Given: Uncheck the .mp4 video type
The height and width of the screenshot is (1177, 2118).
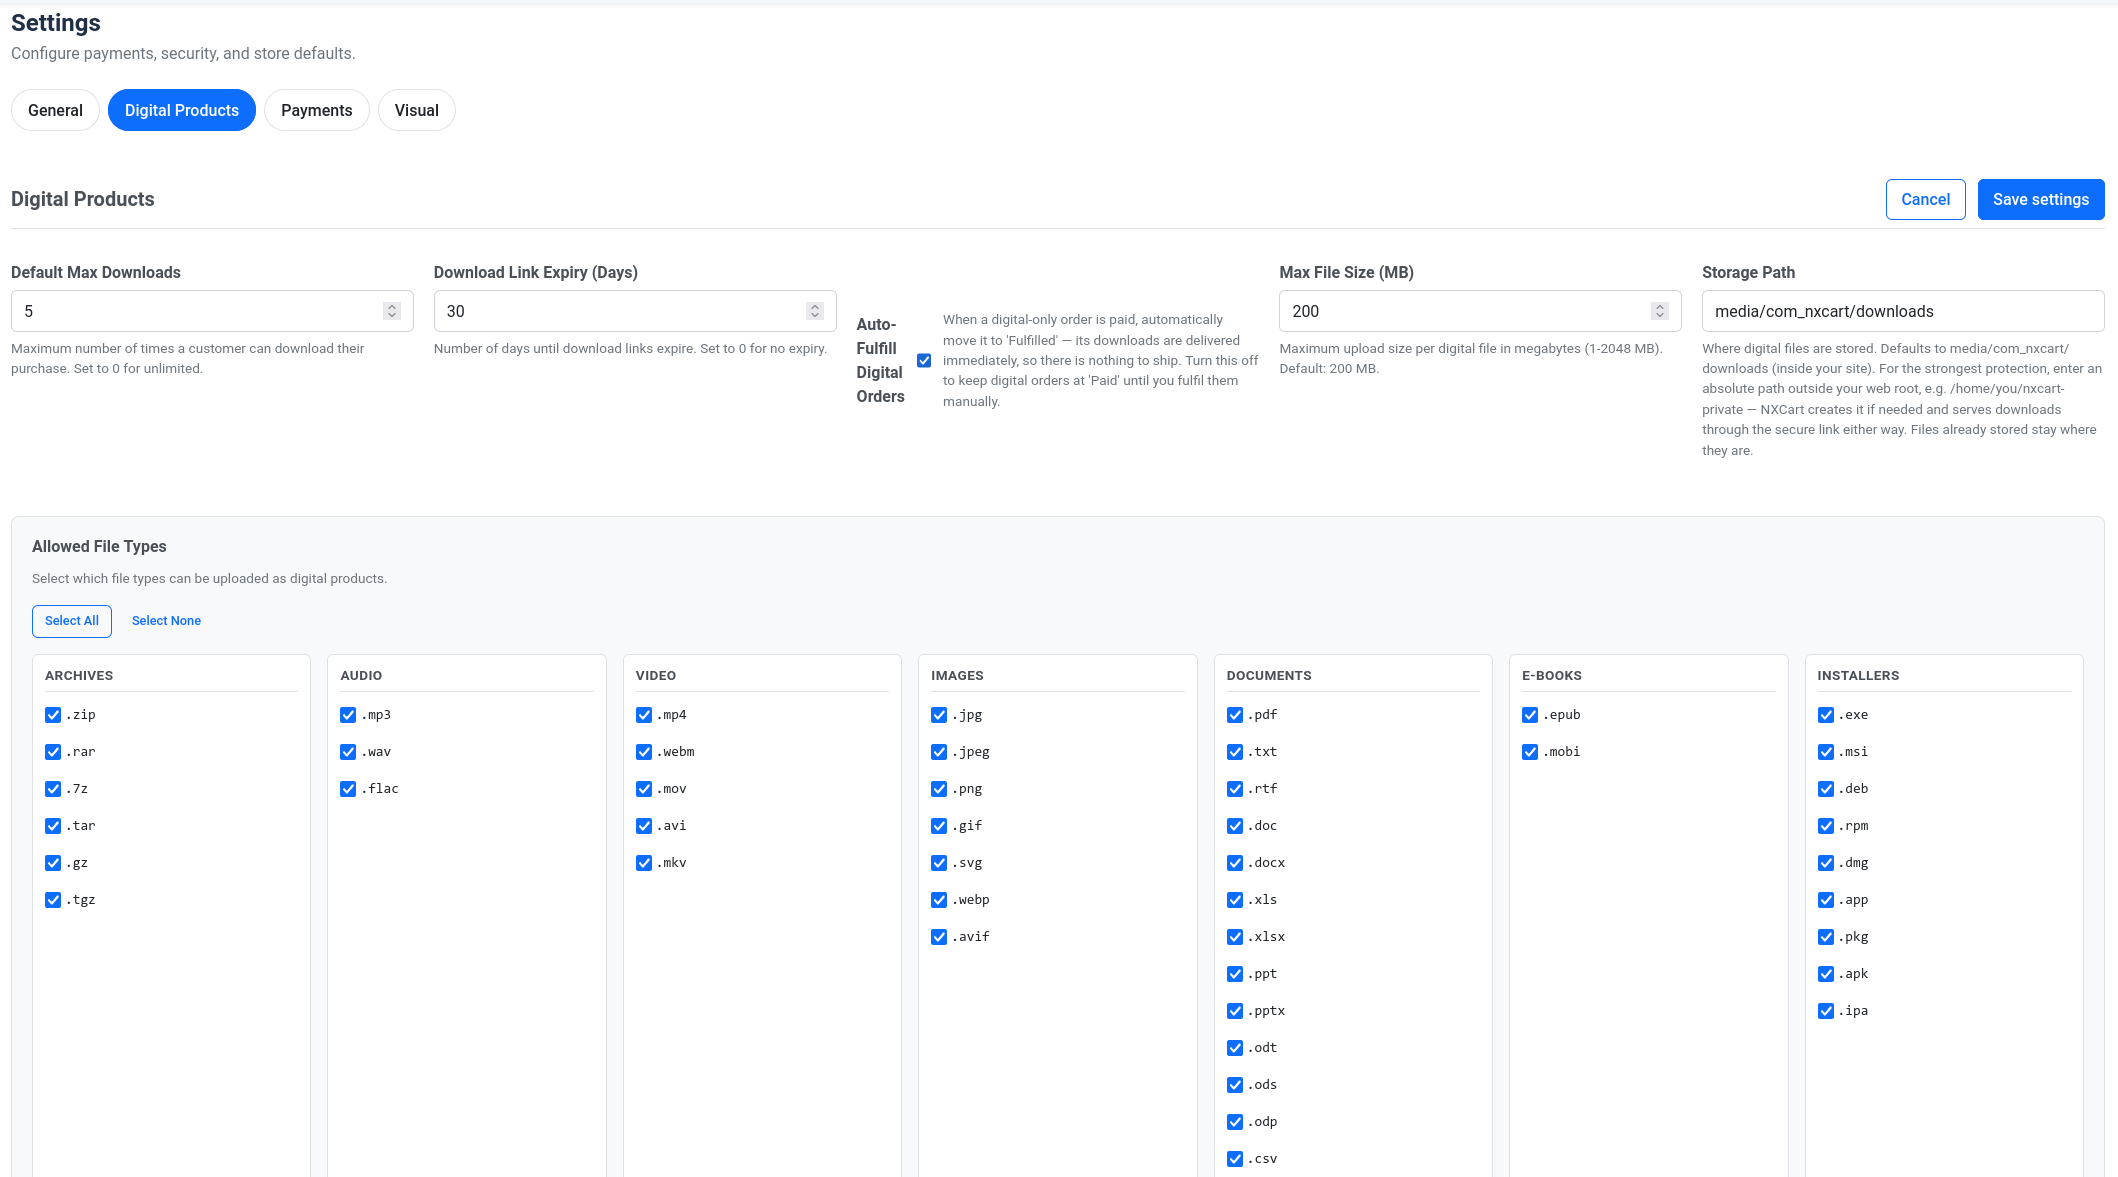Looking at the screenshot, I should coord(644,715).
